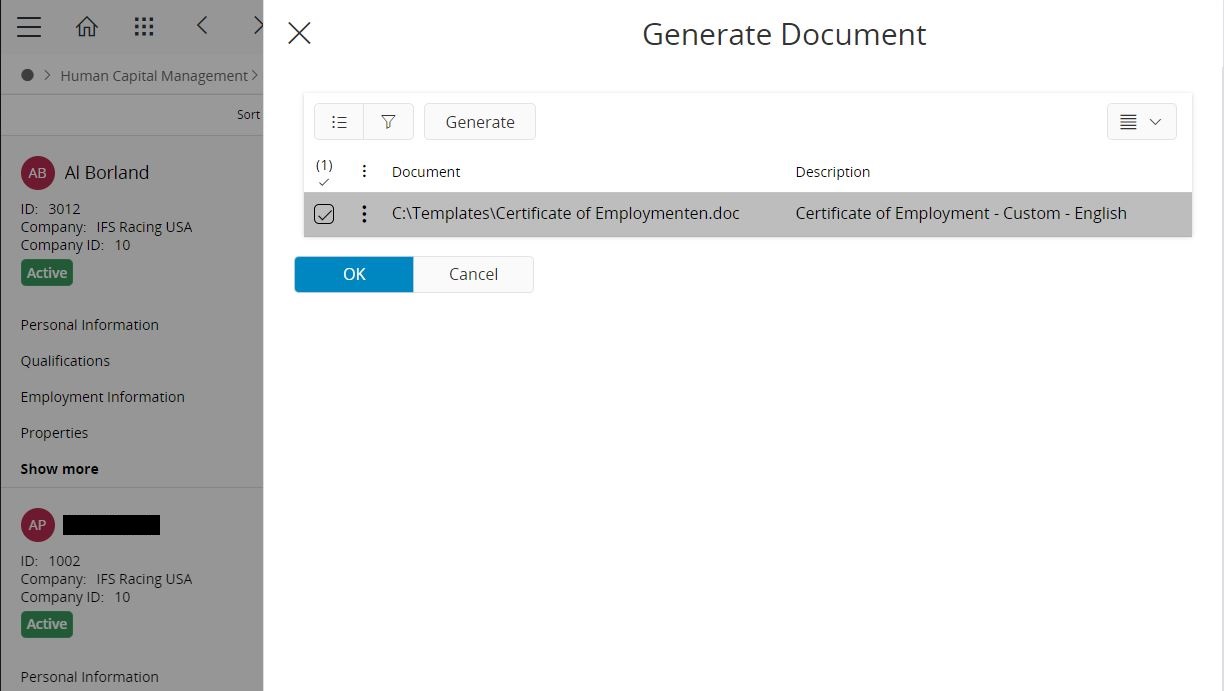Uncheck the Certificate of Employment row checkbox
The width and height of the screenshot is (1224, 691).
click(x=324, y=214)
